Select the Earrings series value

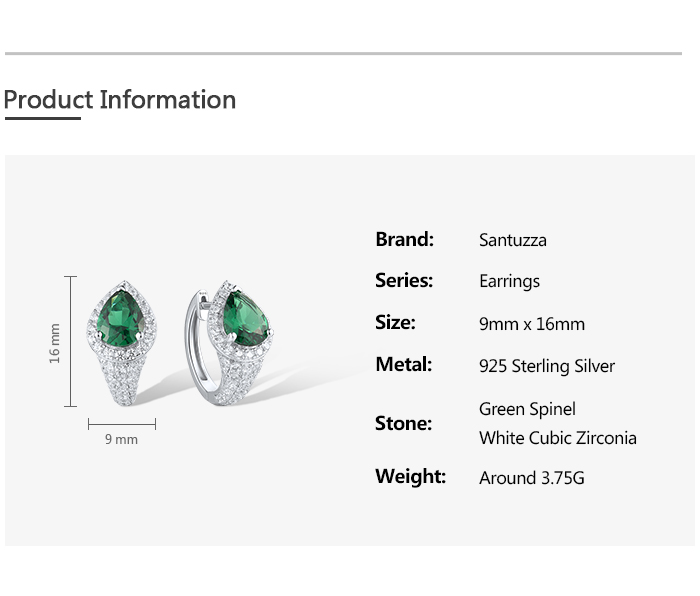509,282
